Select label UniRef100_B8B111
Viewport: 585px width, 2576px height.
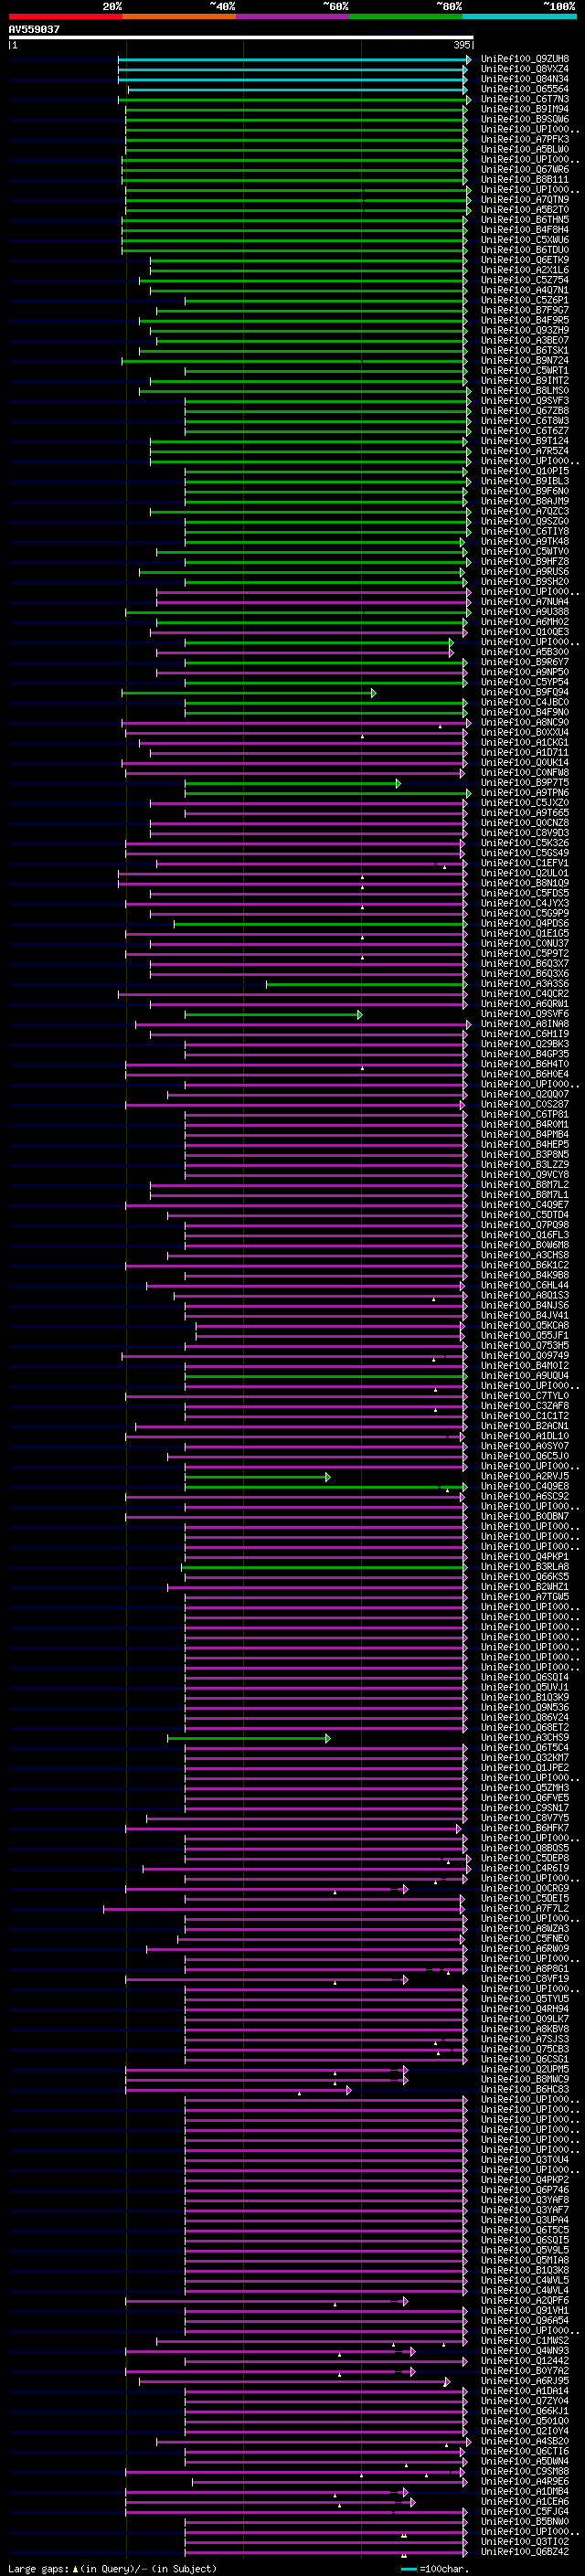click(x=525, y=179)
